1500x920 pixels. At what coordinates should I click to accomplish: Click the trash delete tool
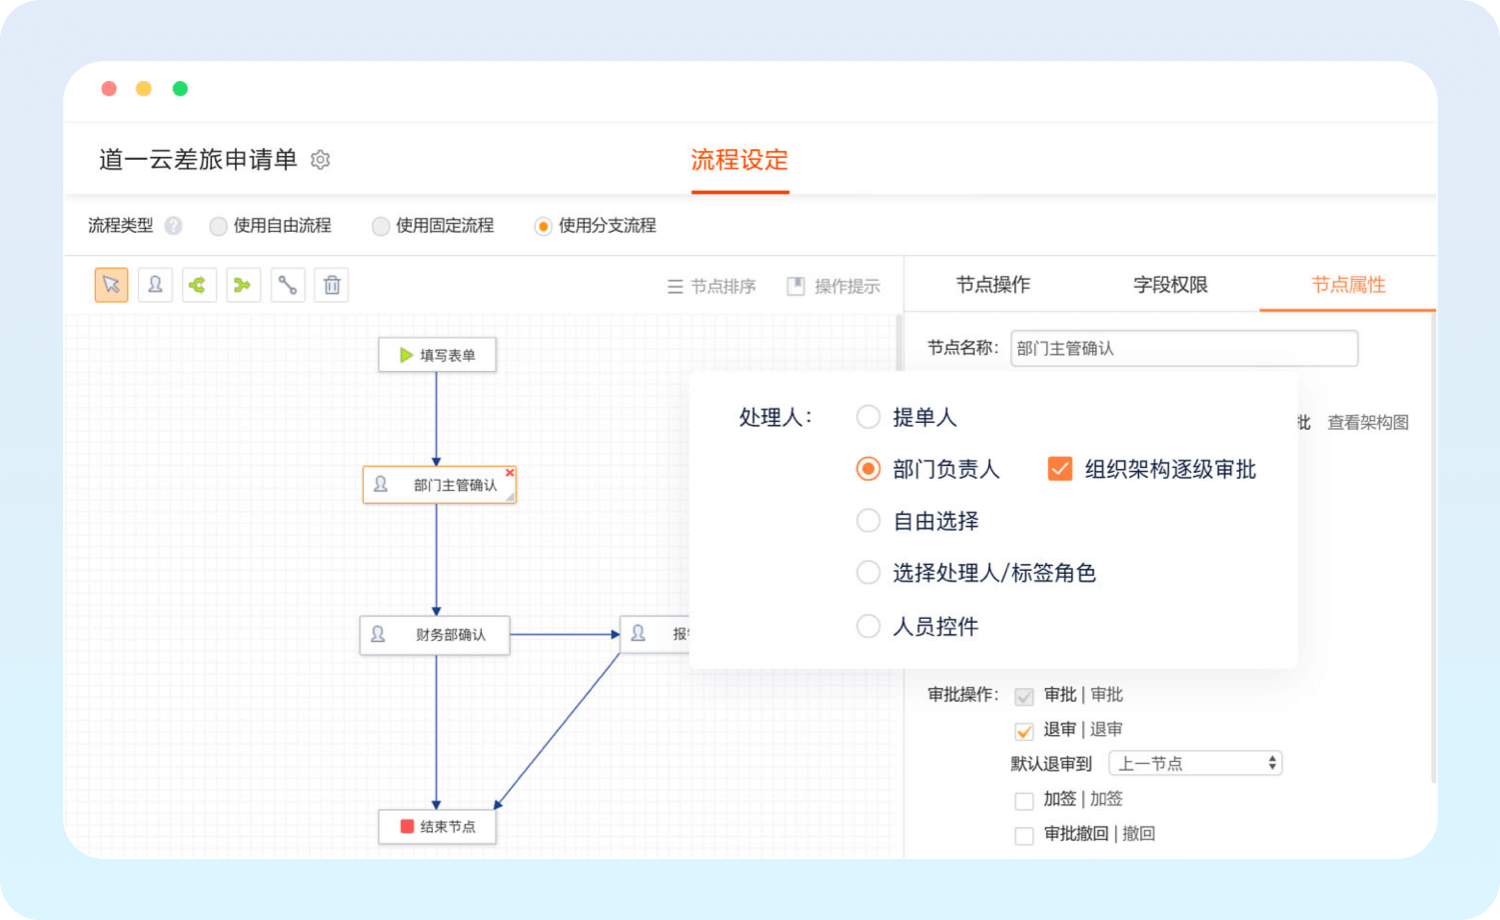point(332,285)
